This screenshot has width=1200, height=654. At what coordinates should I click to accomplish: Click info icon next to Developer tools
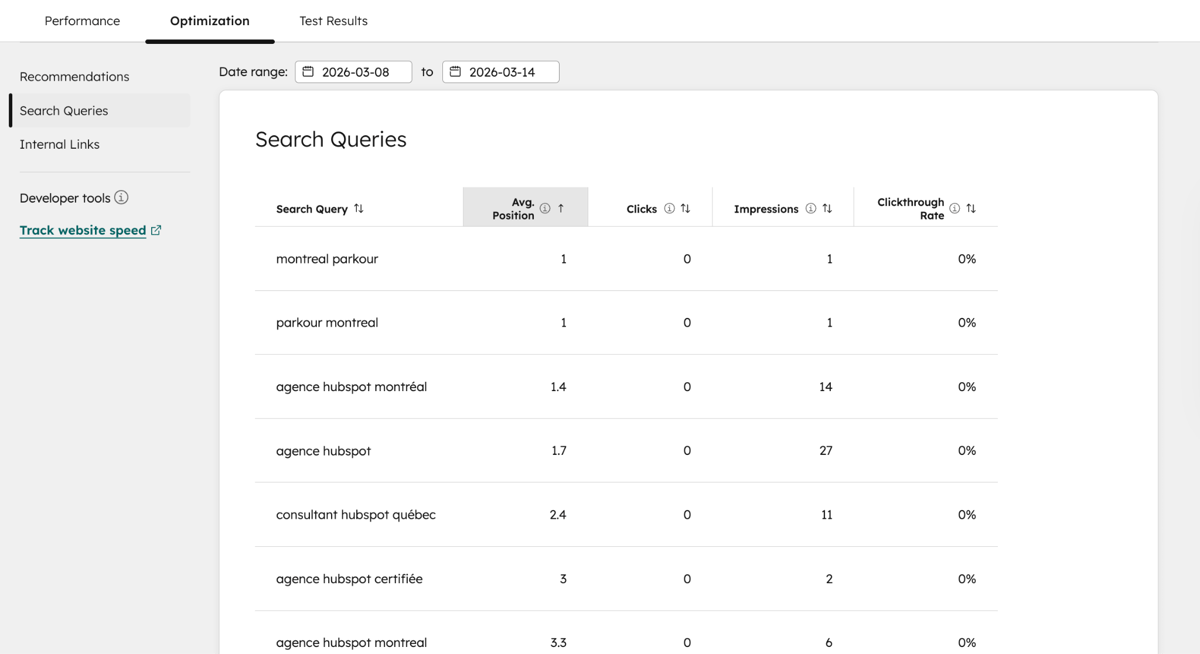(121, 198)
